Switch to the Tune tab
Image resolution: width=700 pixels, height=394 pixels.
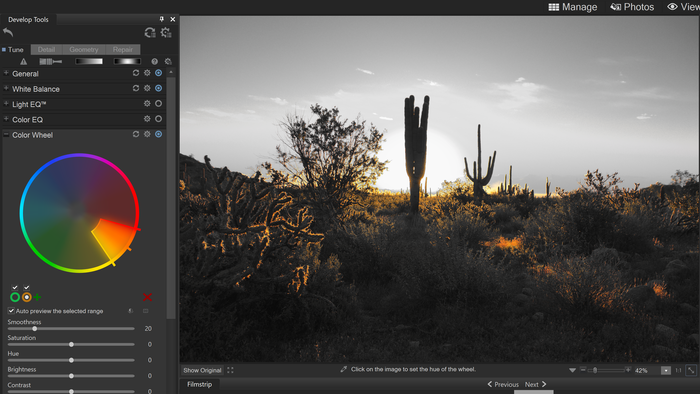15,50
